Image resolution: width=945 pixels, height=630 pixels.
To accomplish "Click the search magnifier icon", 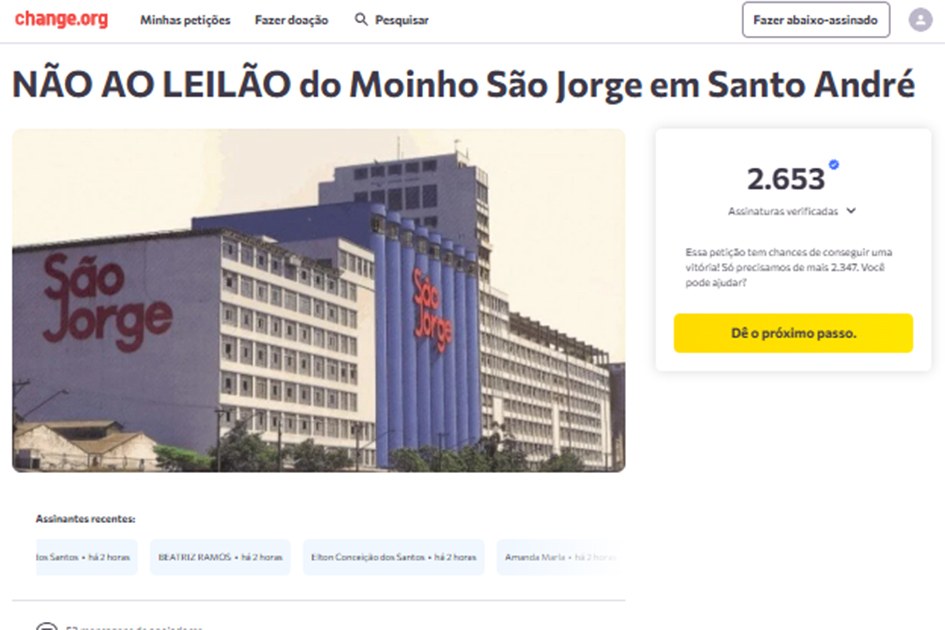I will click(361, 19).
